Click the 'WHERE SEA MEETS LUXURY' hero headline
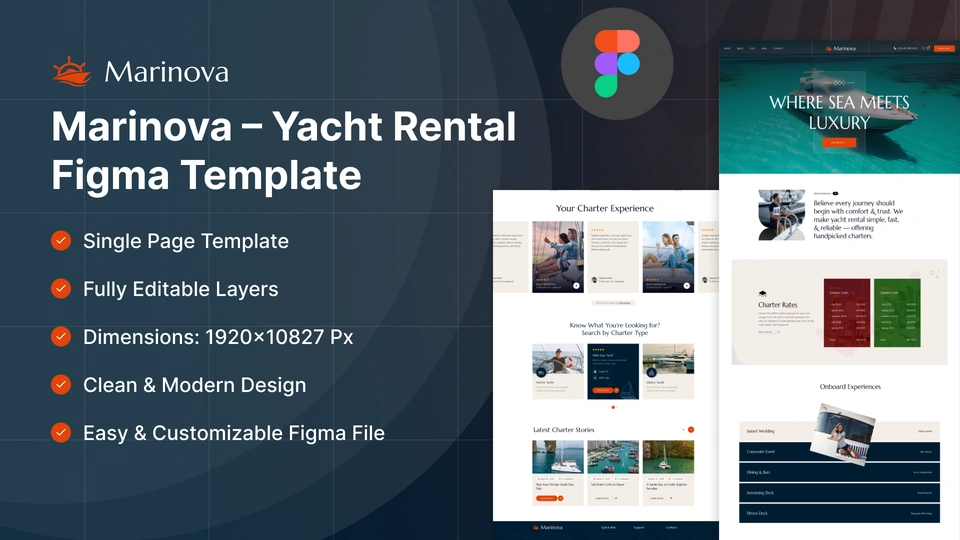The image size is (960, 540). (x=839, y=112)
